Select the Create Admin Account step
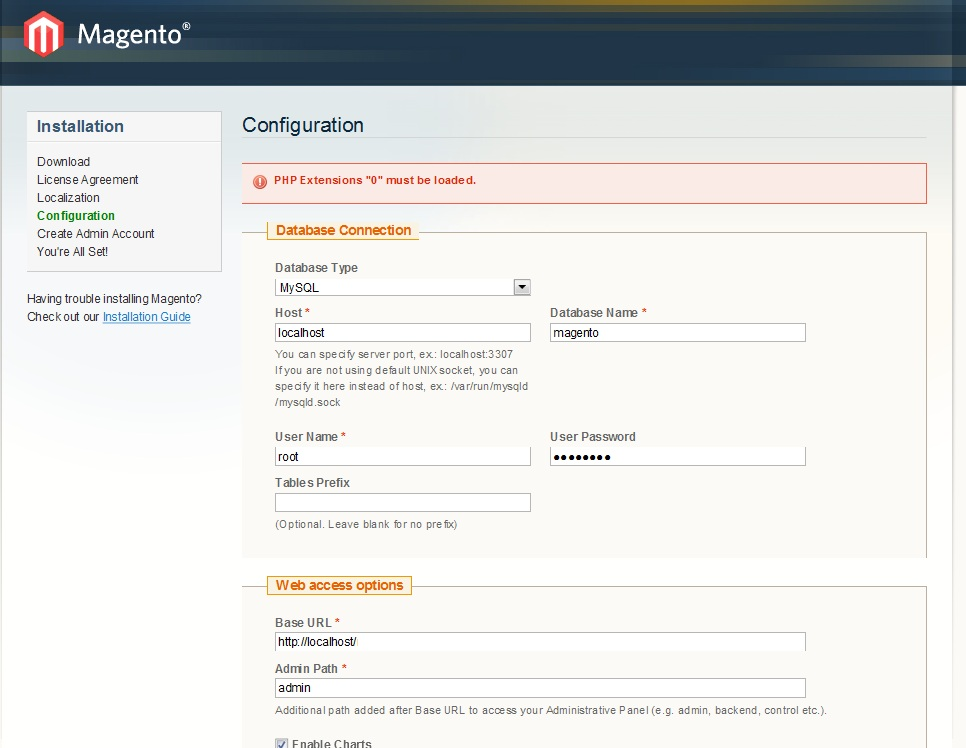966x748 pixels. pyautogui.click(x=95, y=234)
